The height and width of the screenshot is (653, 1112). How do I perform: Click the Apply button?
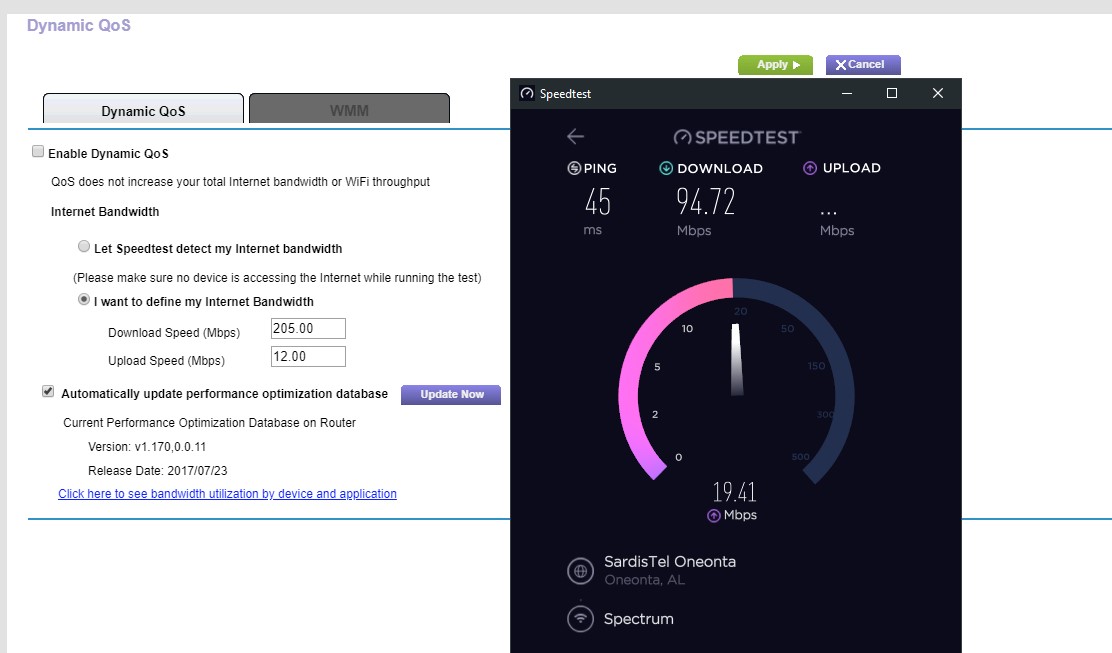[x=775, y=65]
